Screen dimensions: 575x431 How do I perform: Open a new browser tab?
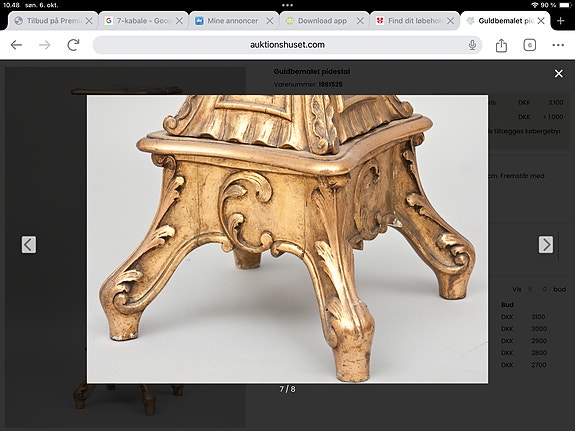[560, 21]
